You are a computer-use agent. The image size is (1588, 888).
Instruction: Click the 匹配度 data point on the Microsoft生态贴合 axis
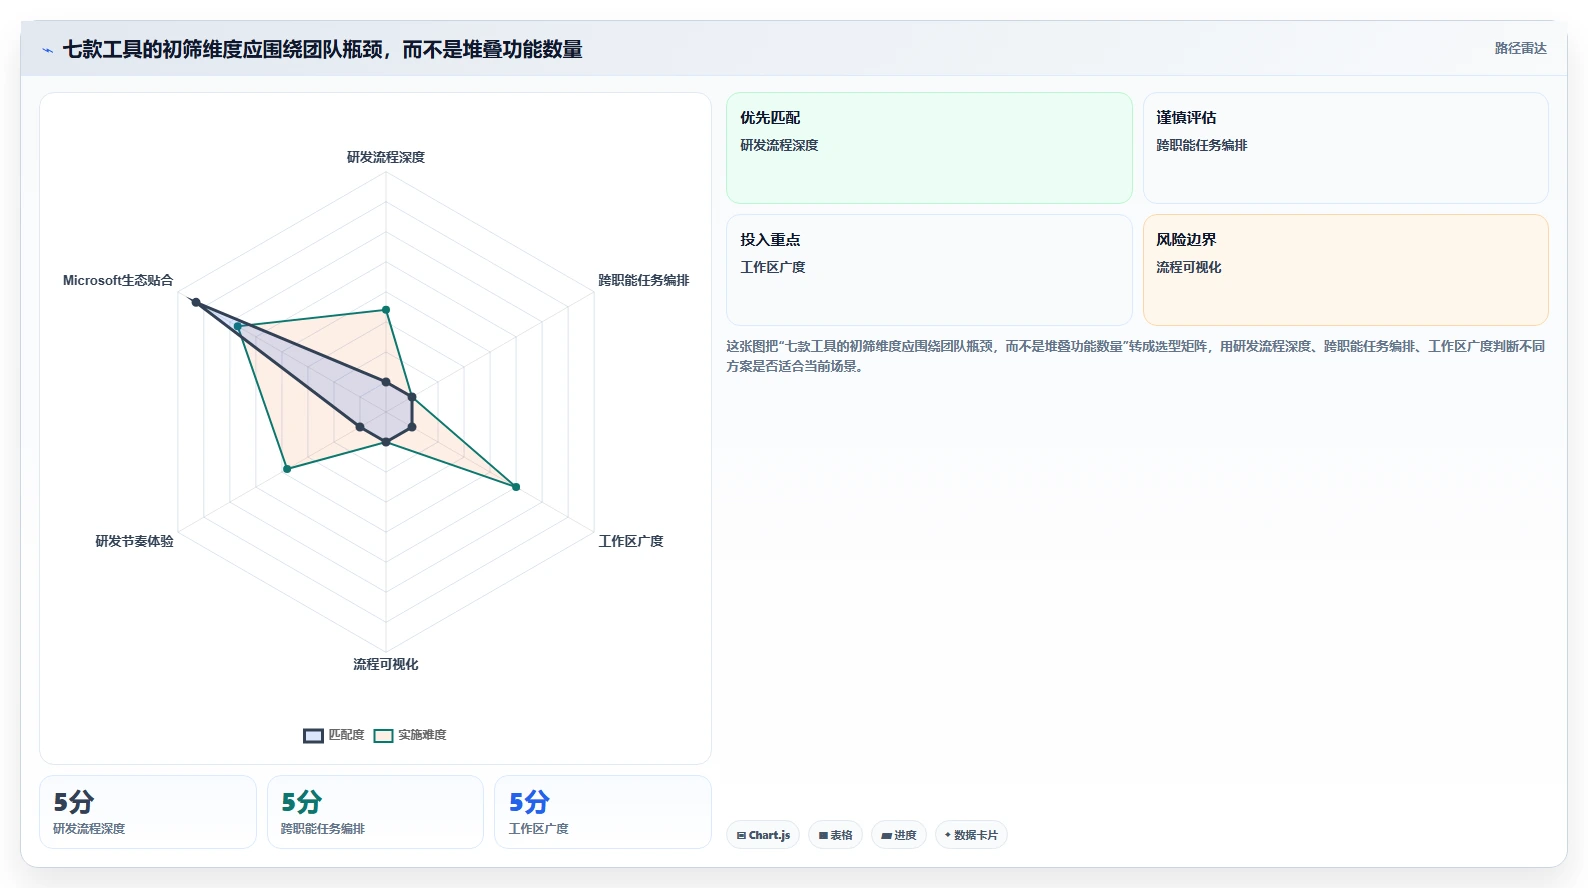point(196,302)
